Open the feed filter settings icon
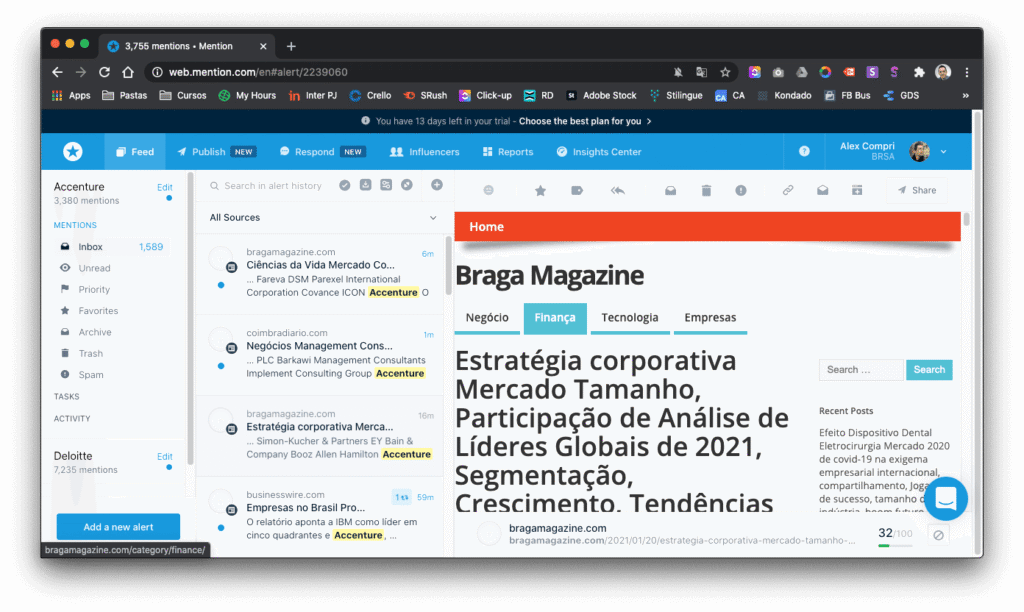This screenshot has width=1024, height=612. click(386, 185)
